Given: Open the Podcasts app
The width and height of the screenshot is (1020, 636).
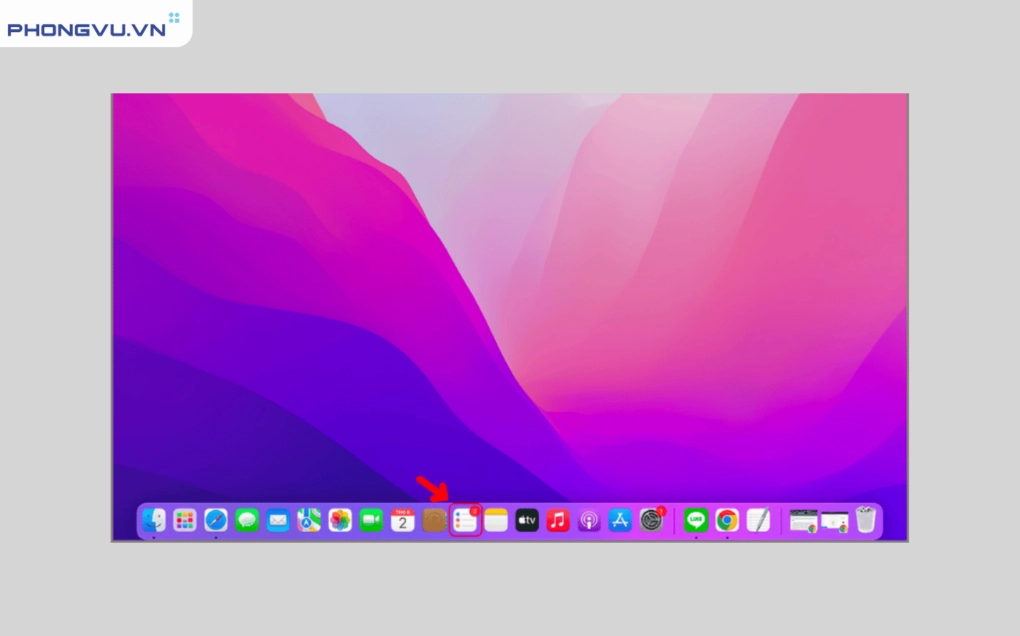Looking at the screenshot, I should (x=589, y=520).
